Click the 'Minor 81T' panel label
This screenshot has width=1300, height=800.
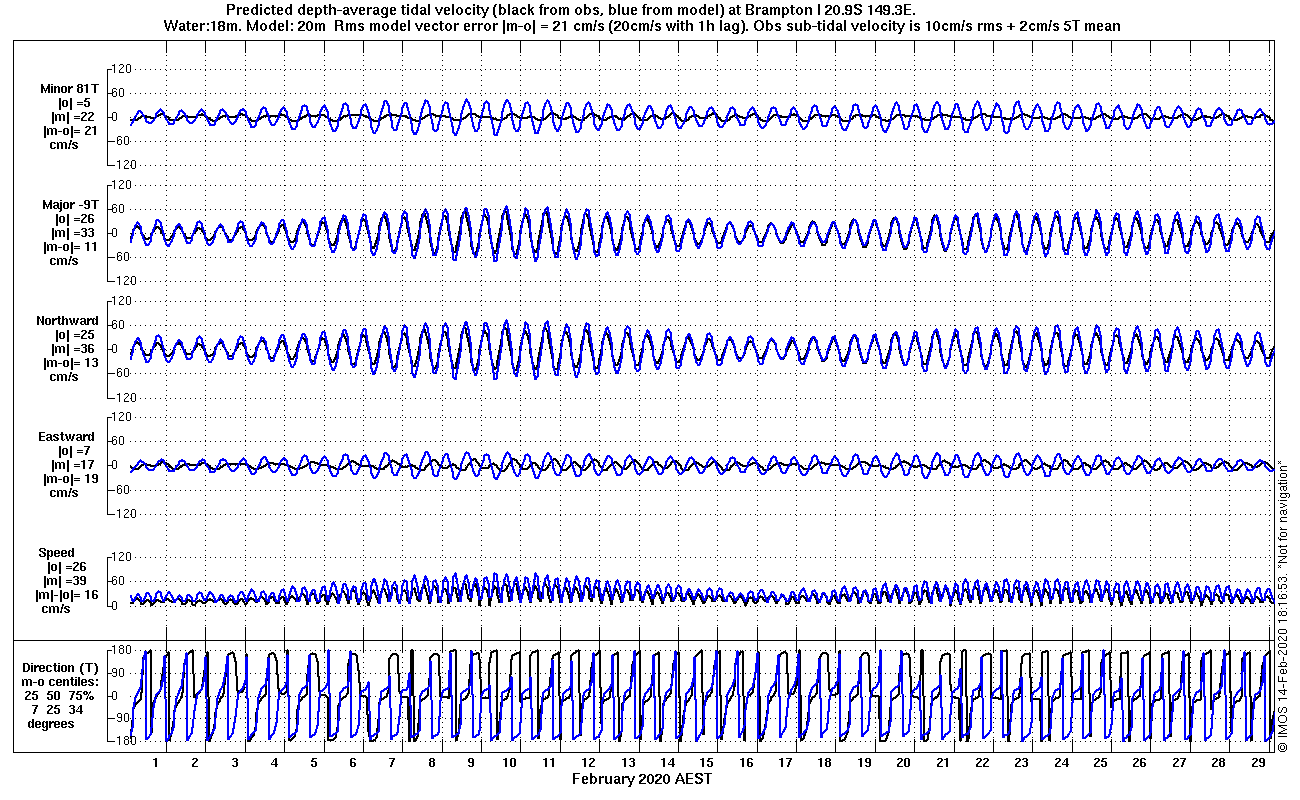pos(69,88)
